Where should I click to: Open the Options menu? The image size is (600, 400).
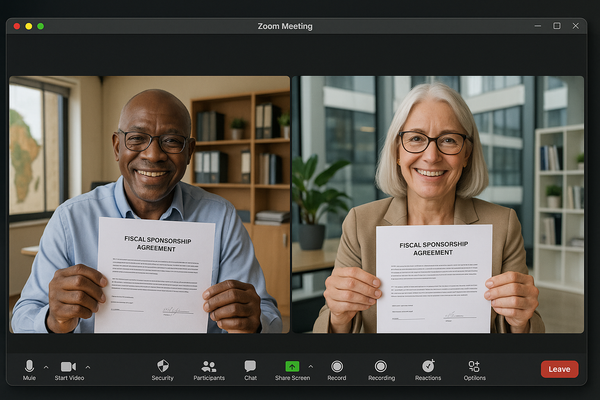(474, 370)
